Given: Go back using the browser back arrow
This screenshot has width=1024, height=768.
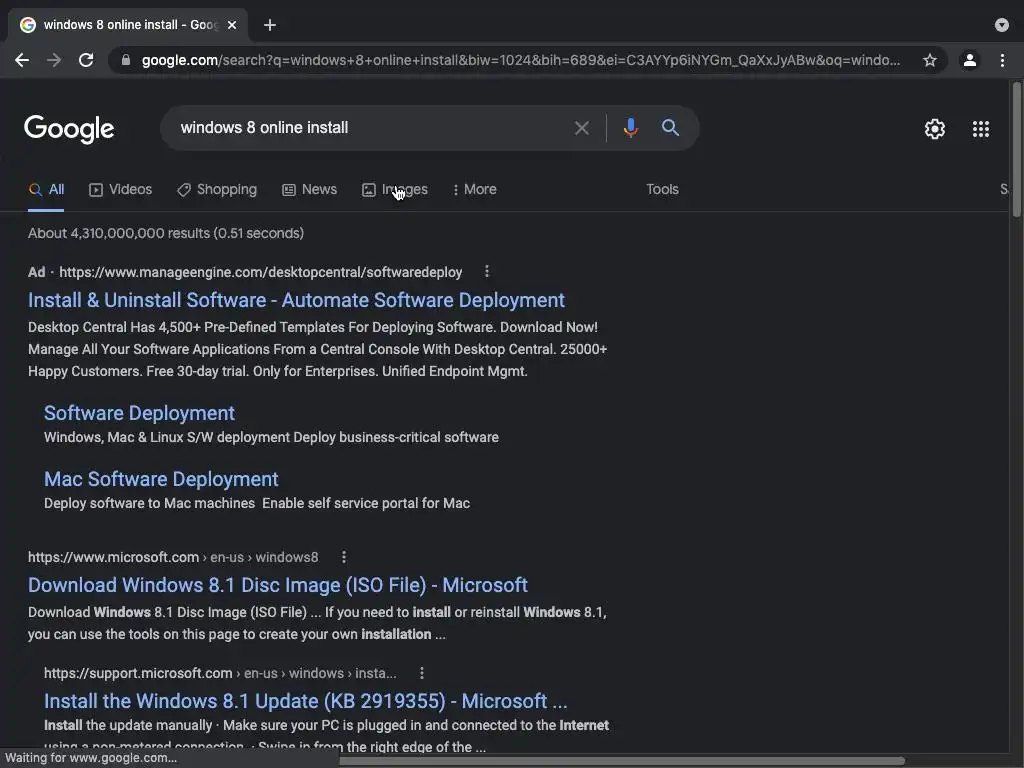Looking at the screenshot, I should coord(22,60).
